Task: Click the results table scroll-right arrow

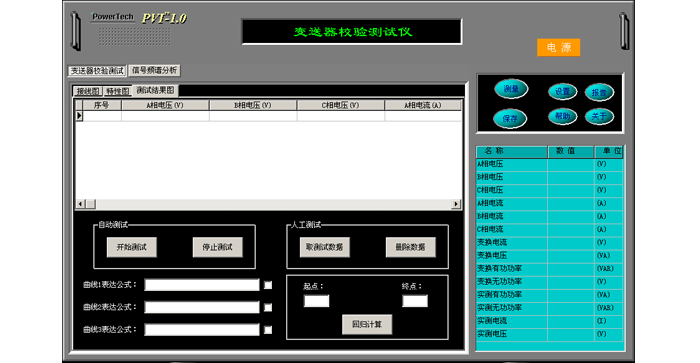Action: (x=456, y=204)
